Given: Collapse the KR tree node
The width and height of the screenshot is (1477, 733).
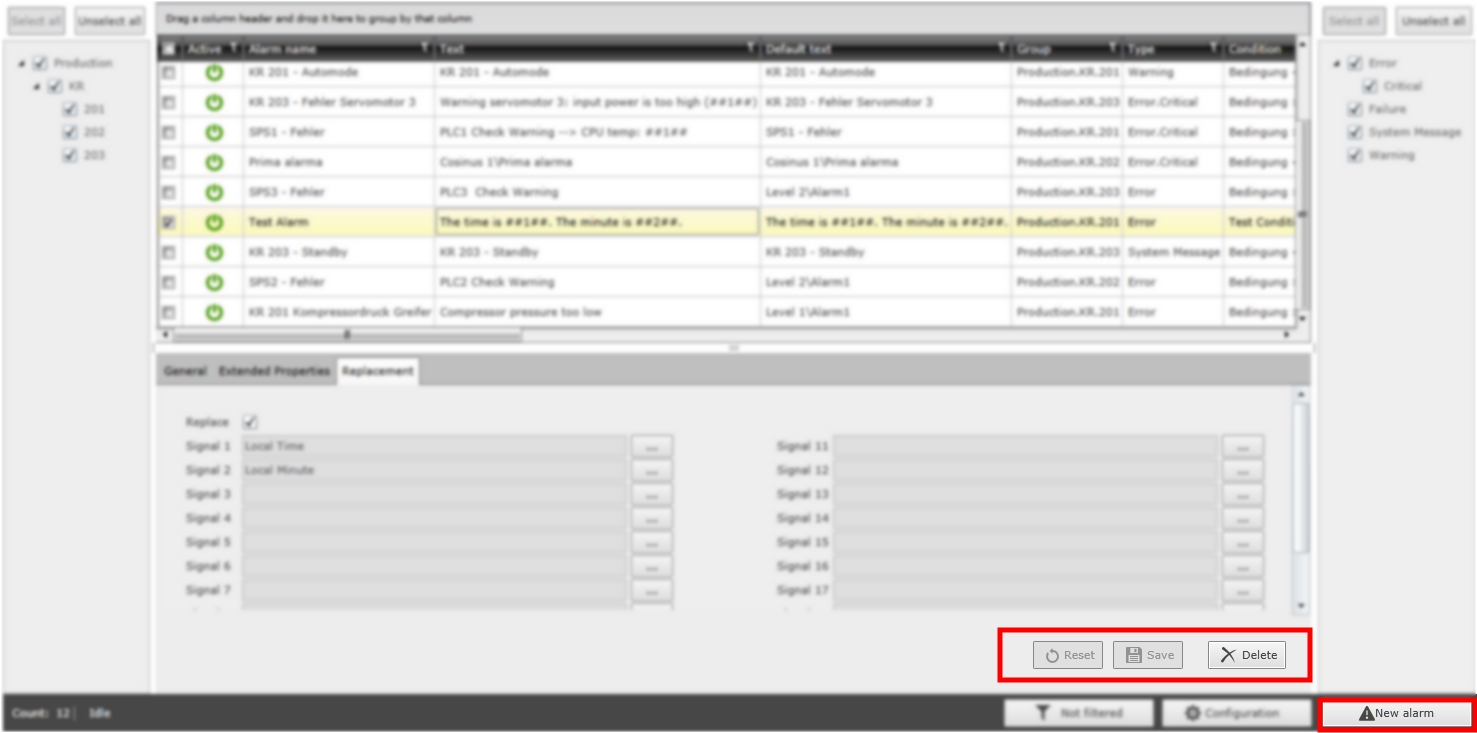Looking at the screenshot, I should tap(37, 87).
